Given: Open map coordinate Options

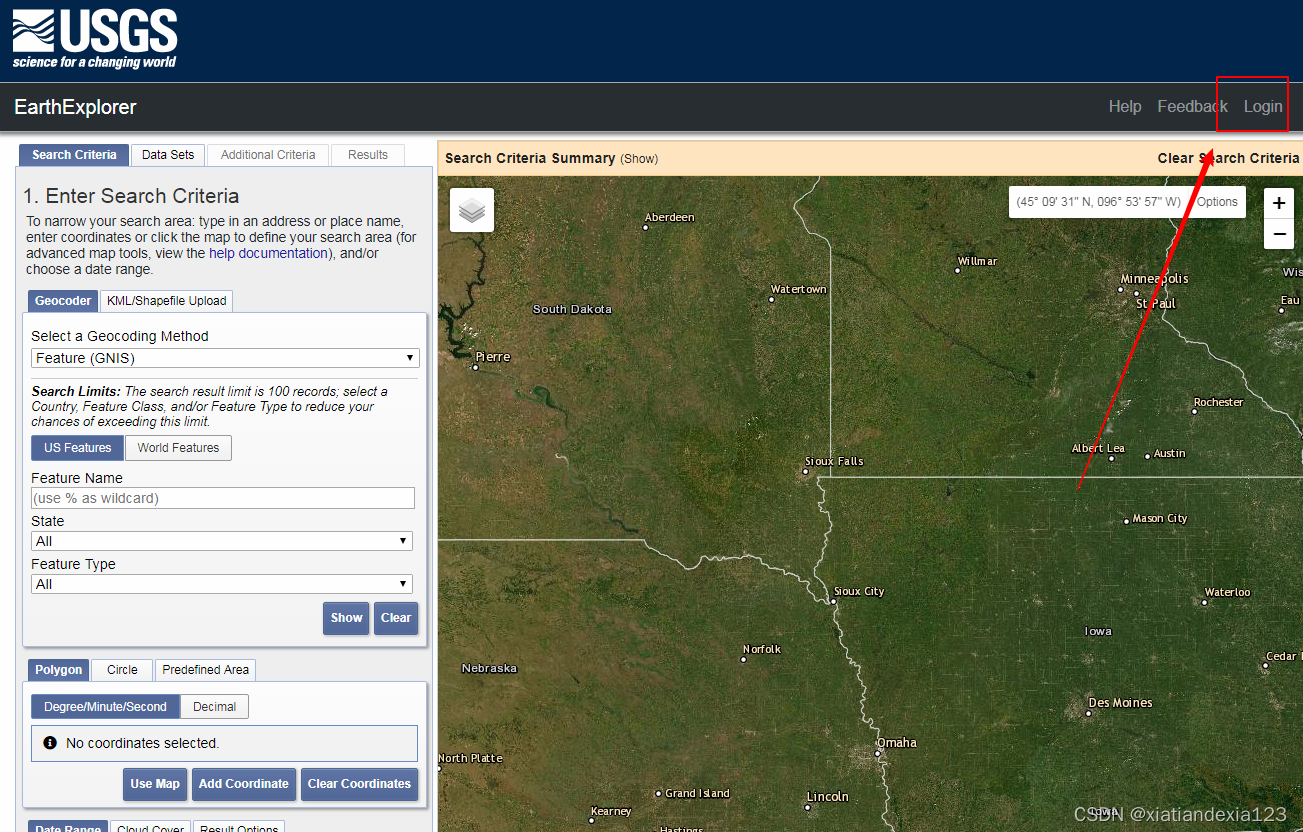Looking at the screenshot, I should (x=1218, y=202).
